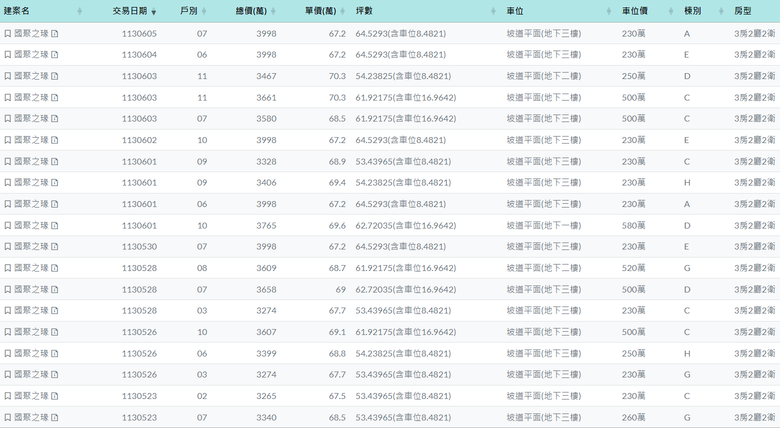Open 國聚之球 link in the 3340 price row
The height and width of the screenshot is (428, 780).
(x=31, y=418)
